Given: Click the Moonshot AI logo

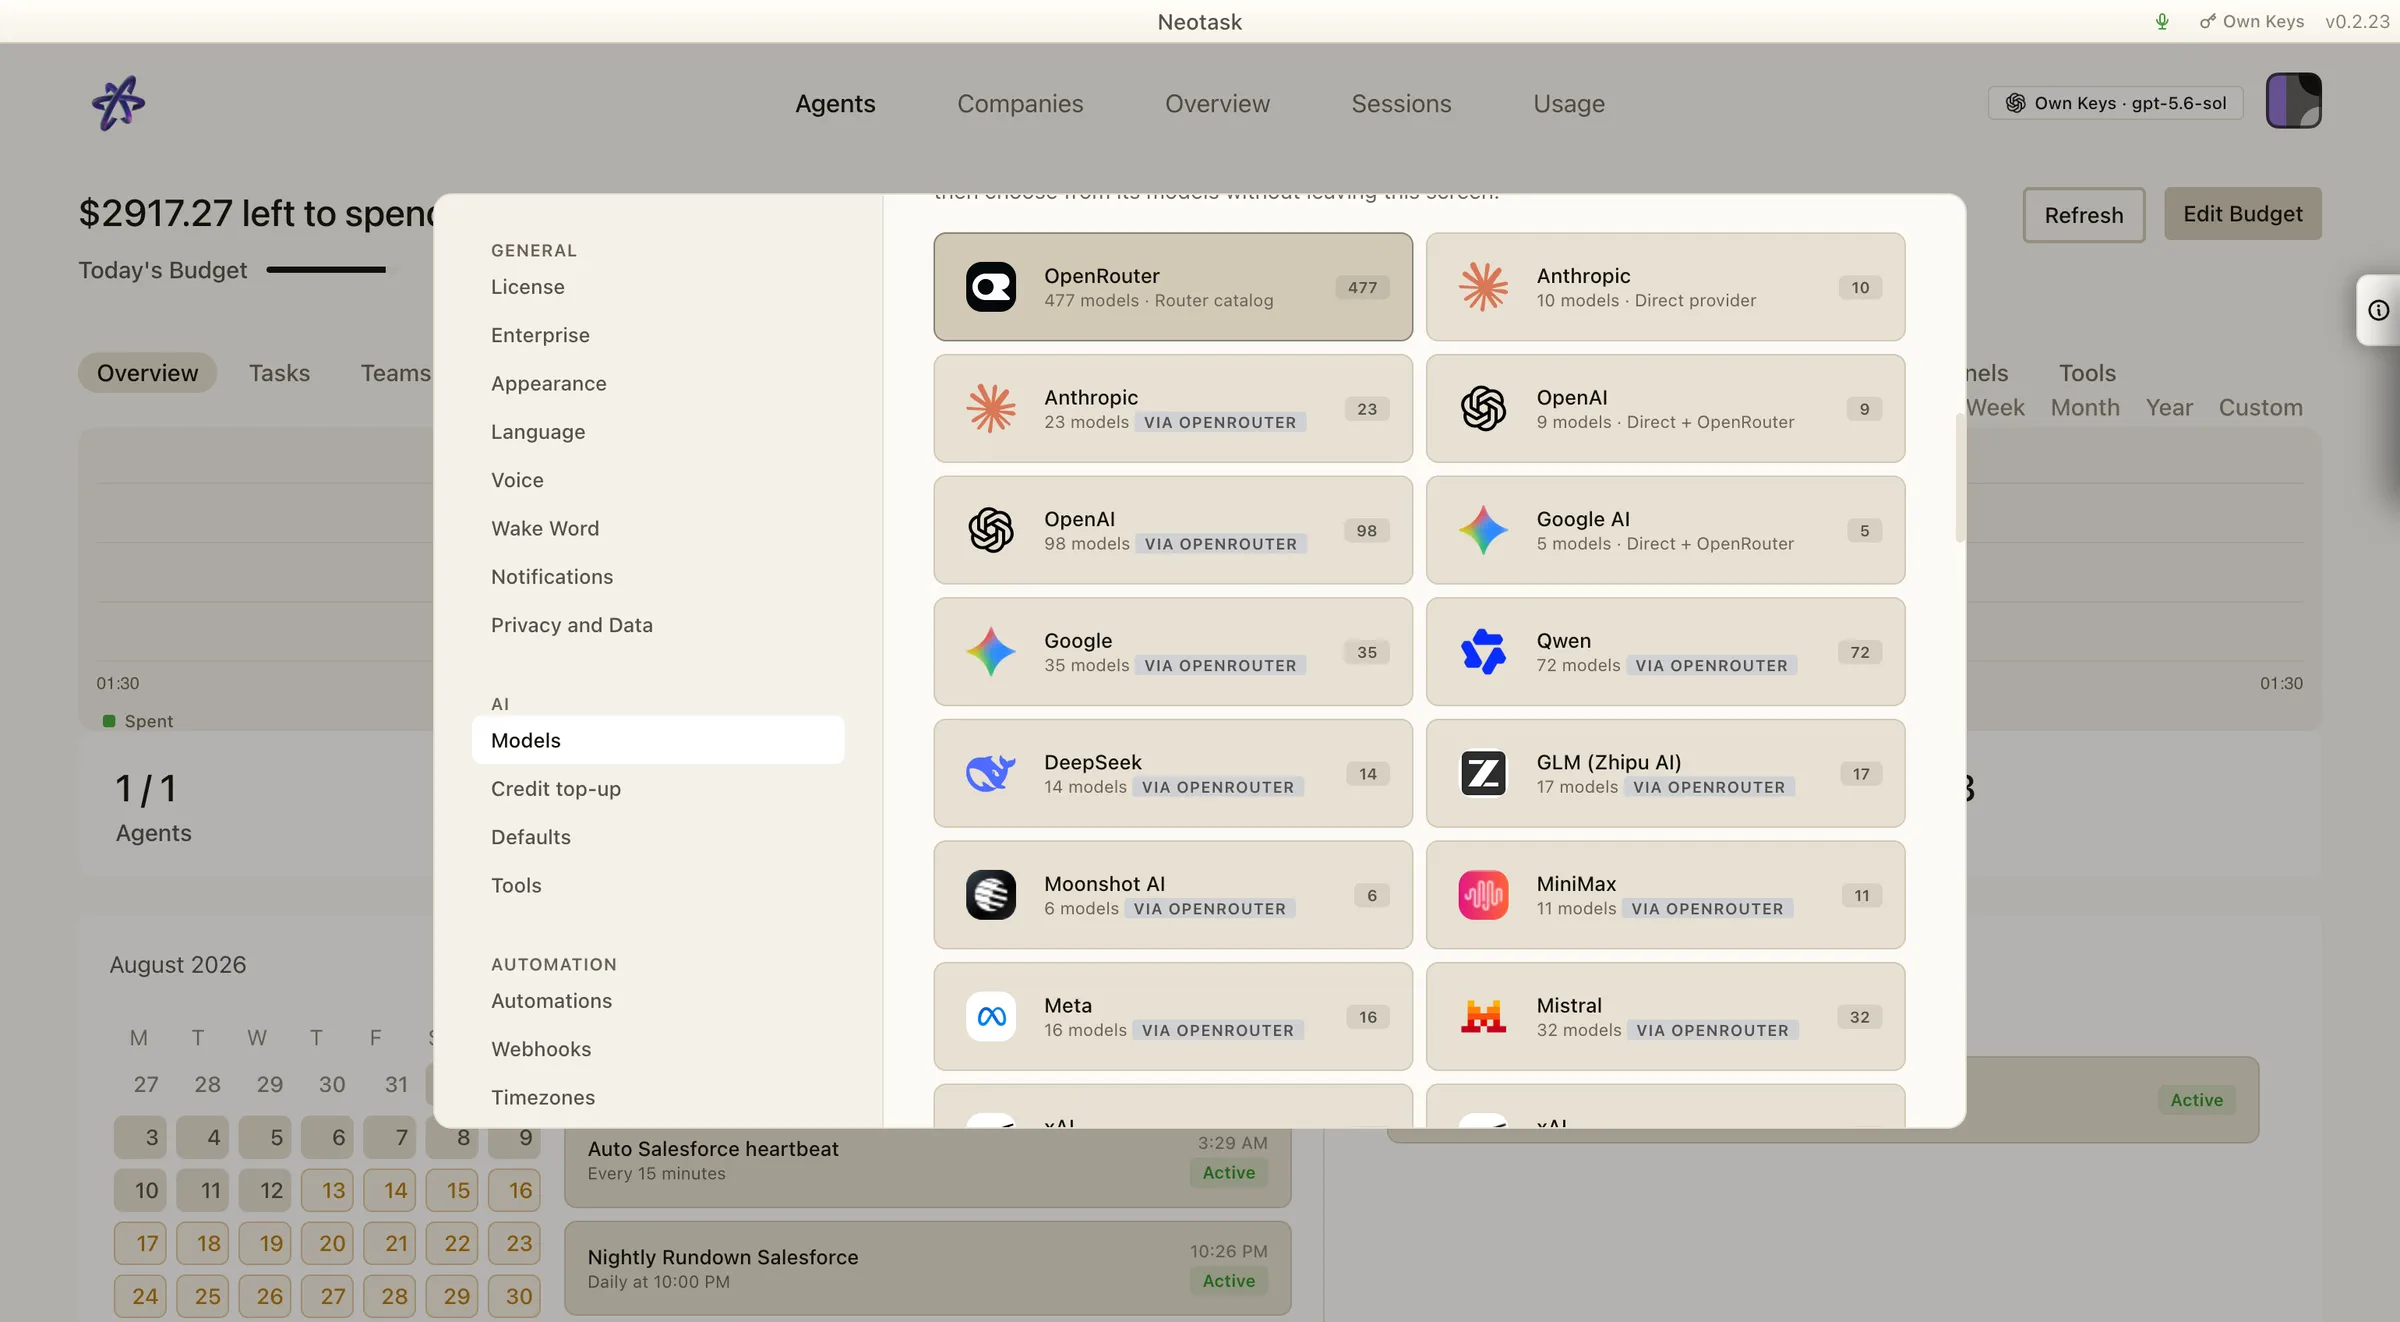Looking at the screenshot, I should [991, 895].
